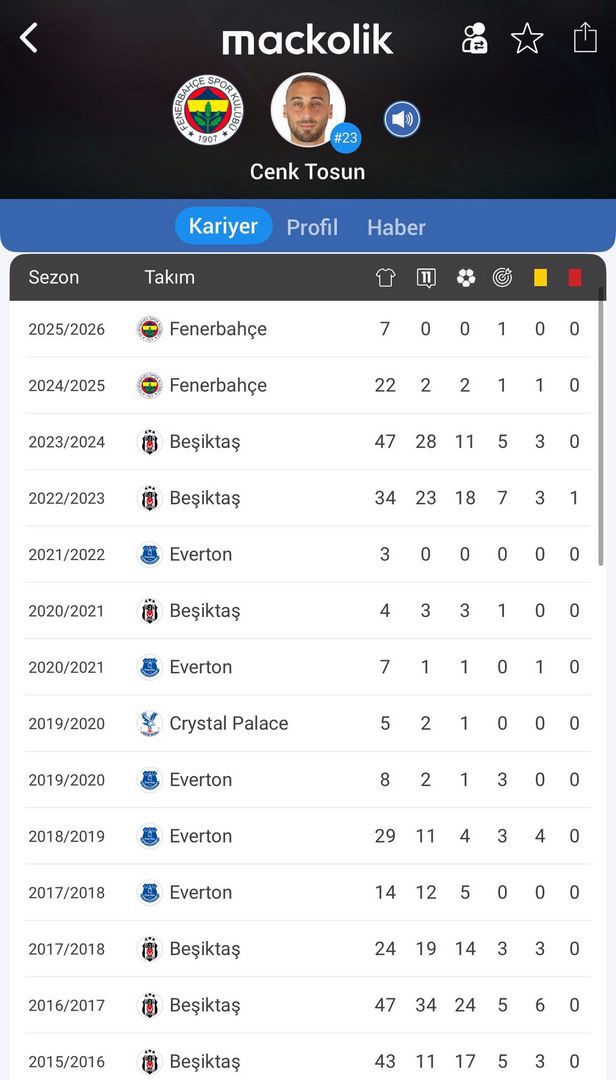Open the Fenerbahçe club crest

coord(208,110)
